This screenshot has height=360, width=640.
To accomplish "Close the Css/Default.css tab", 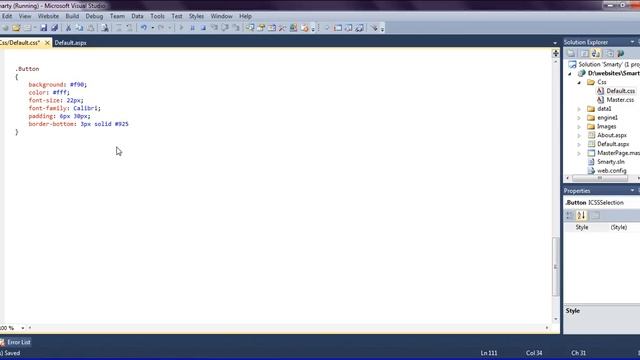I will point(47,42).
